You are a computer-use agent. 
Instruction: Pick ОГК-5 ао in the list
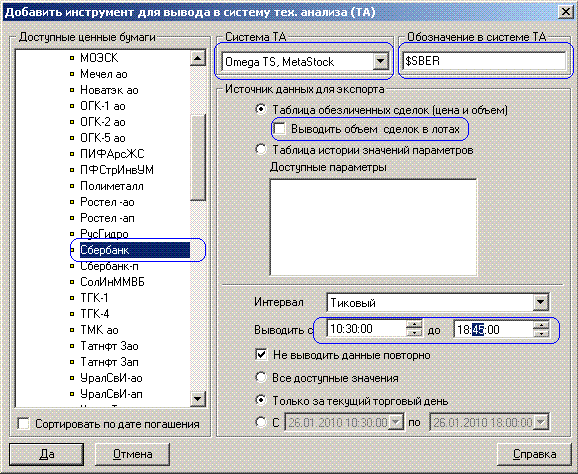103,138
